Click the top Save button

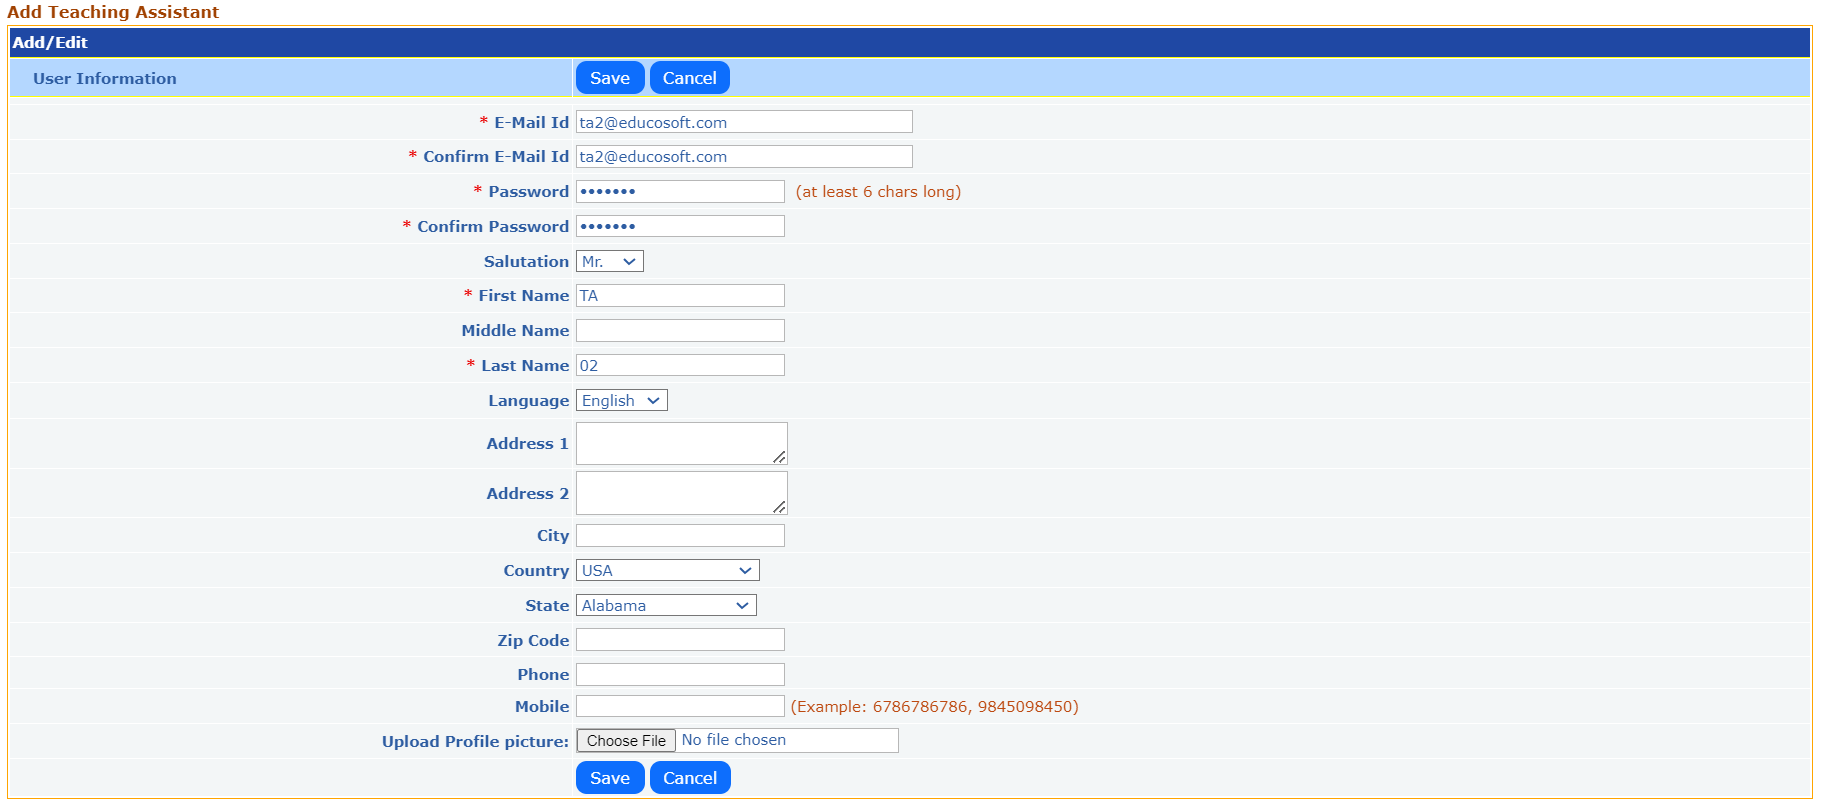tap(609, 78)
